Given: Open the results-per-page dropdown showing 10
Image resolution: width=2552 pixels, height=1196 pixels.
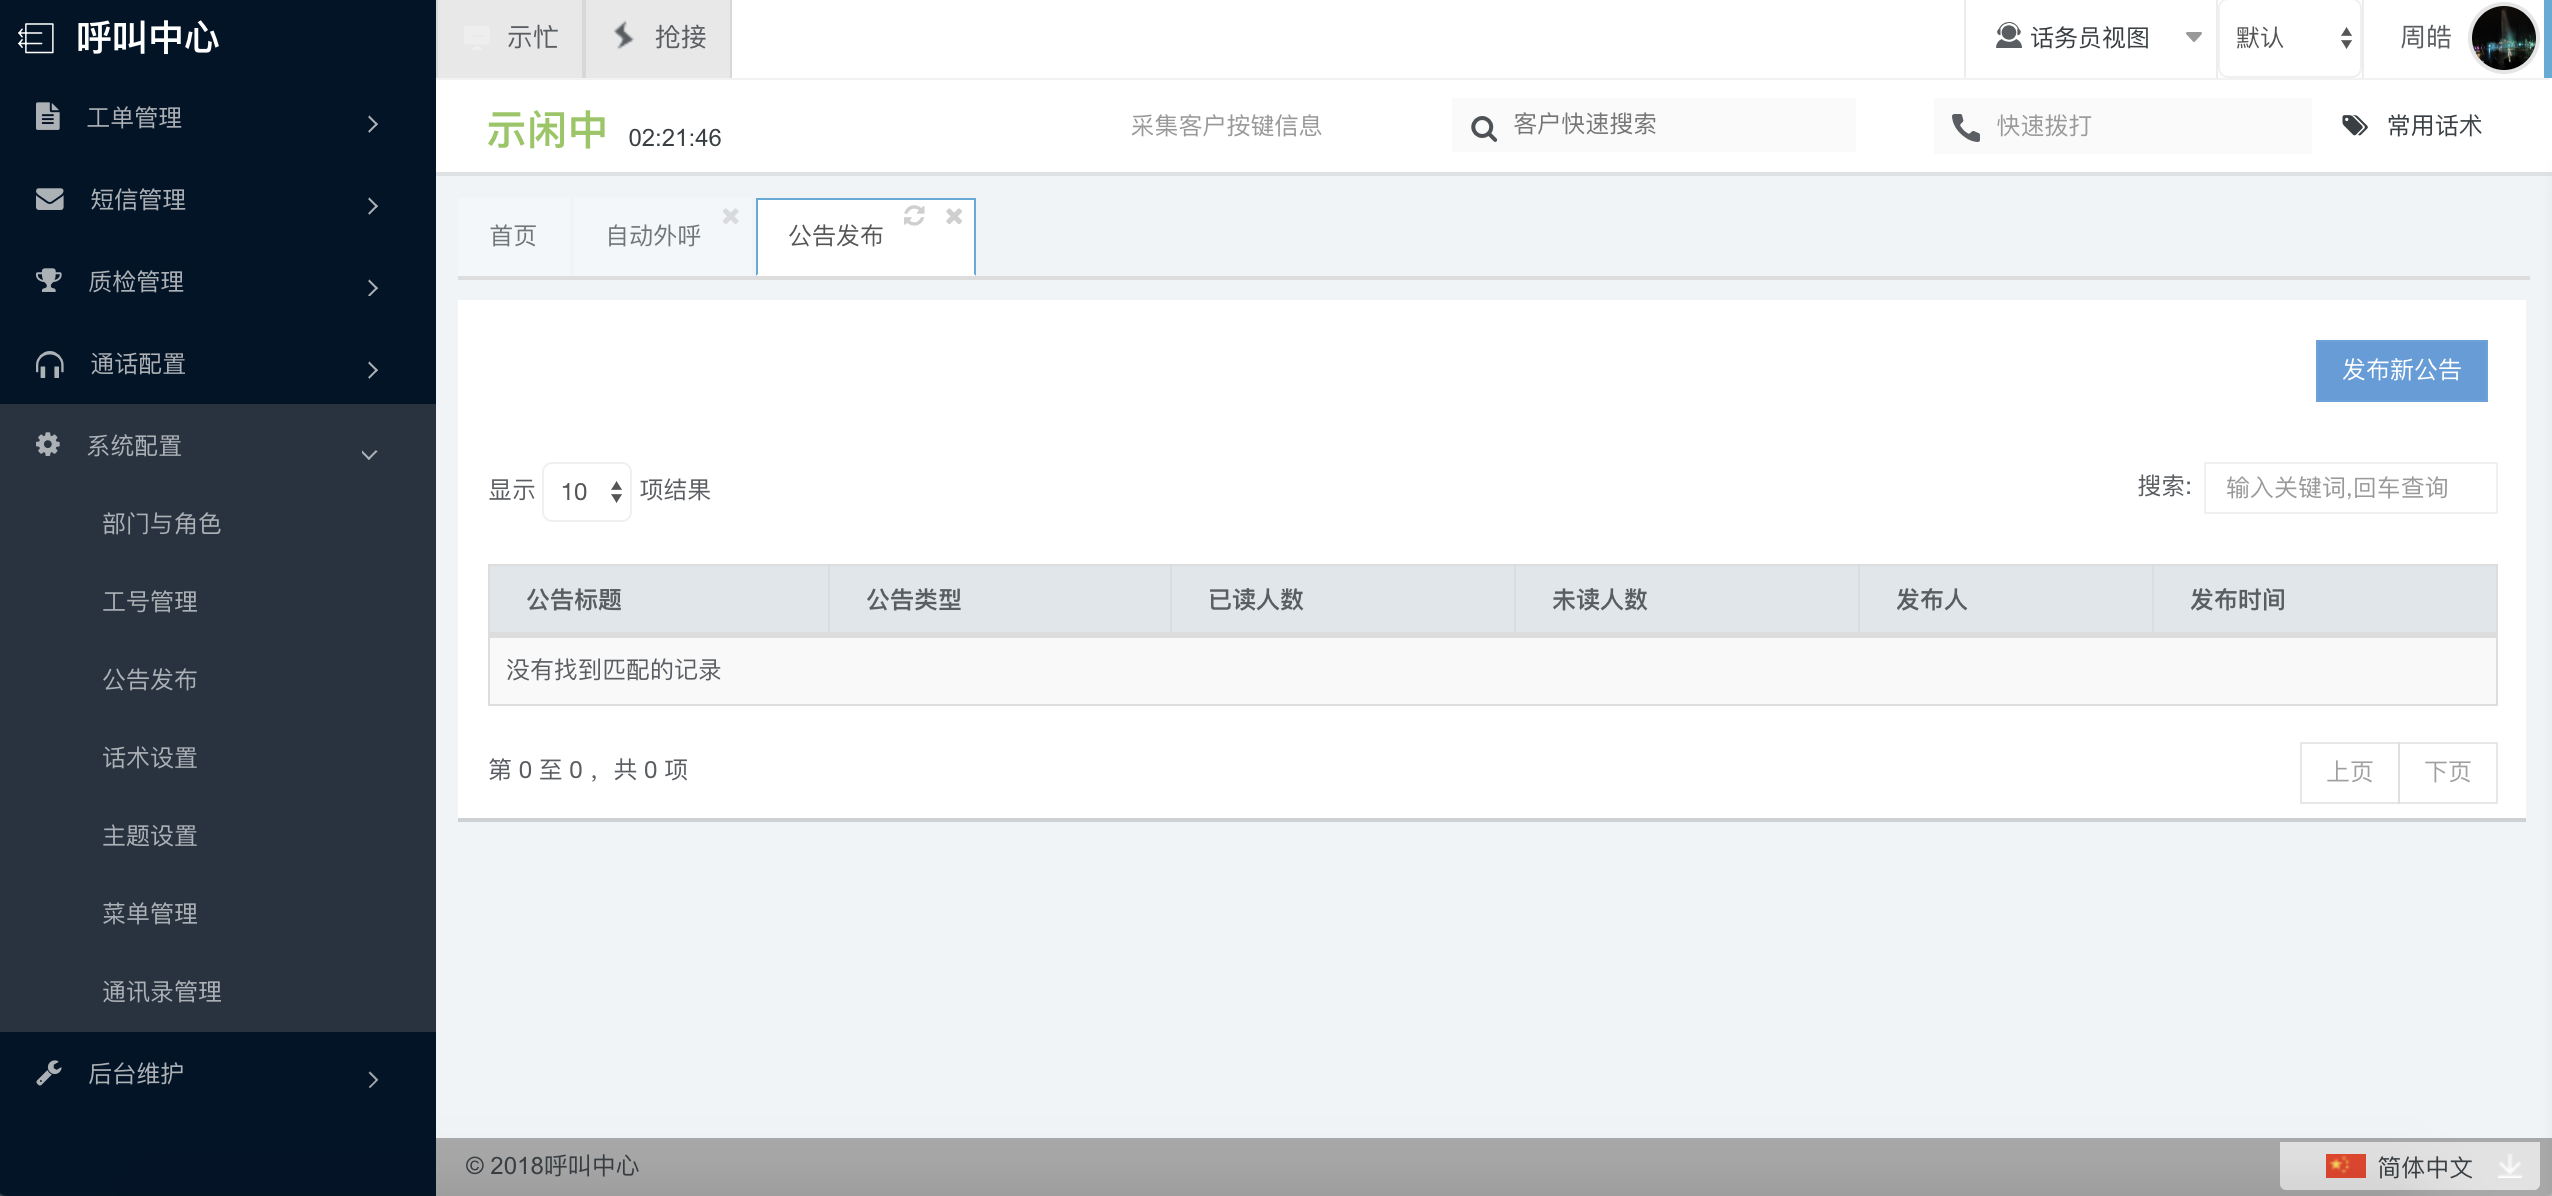Looking at the screenshot, I should click(x=588, y=491).
